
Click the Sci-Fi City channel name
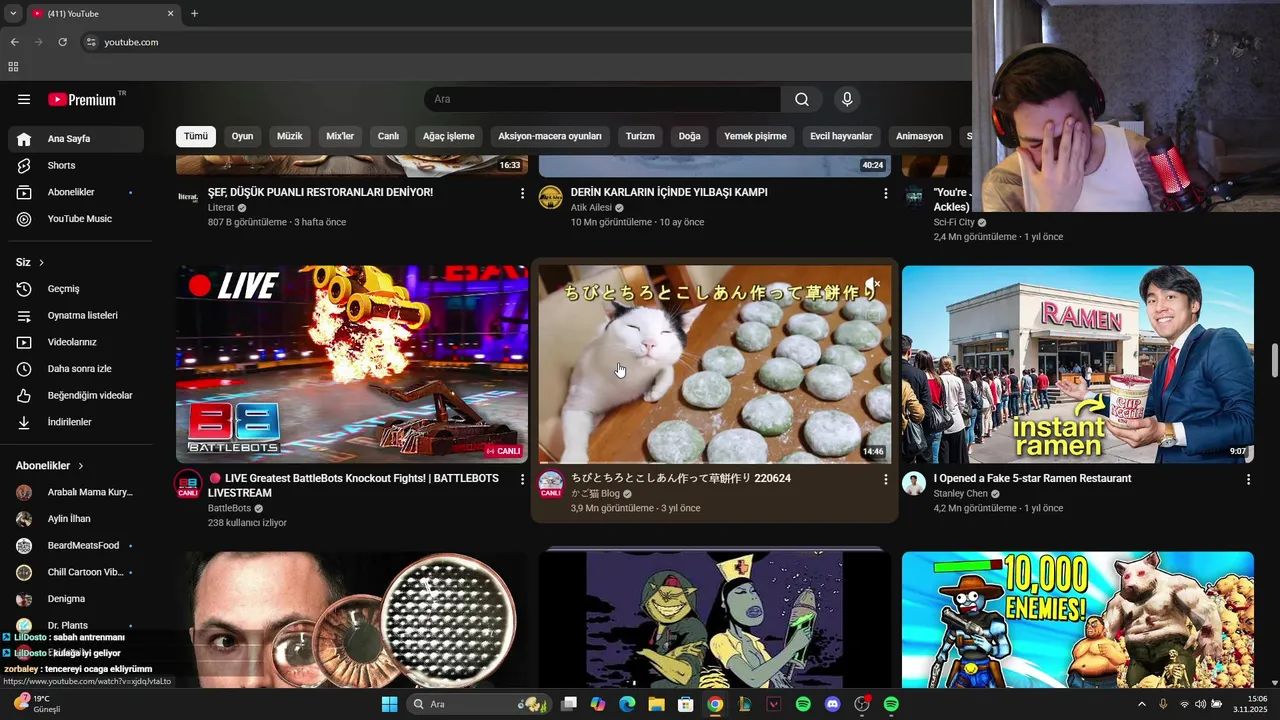(x=954, y=222)
